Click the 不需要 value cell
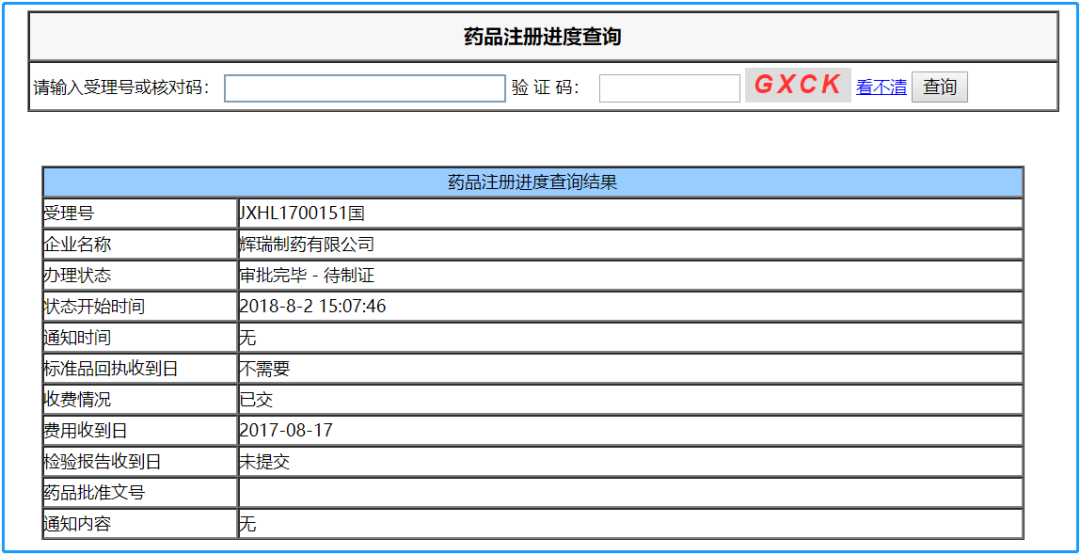Screen dimensions: 1080x554 [x=265, y=368]
